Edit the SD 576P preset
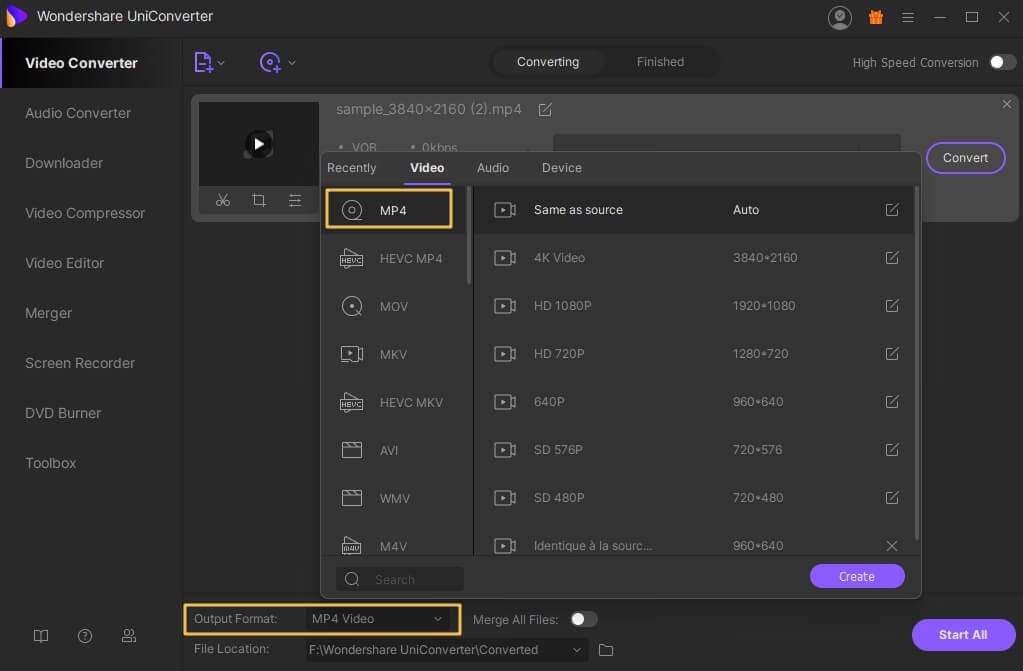Viewport: 1023px width, 671px height. click(x=892, y=450)
